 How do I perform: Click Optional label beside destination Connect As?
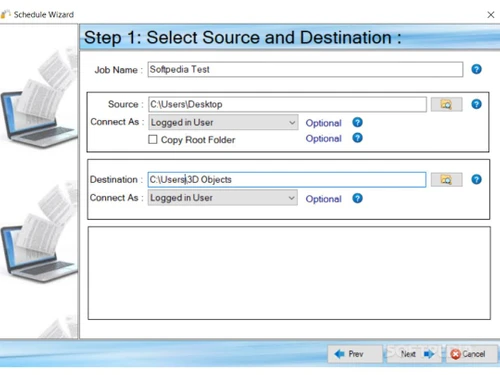323,199
